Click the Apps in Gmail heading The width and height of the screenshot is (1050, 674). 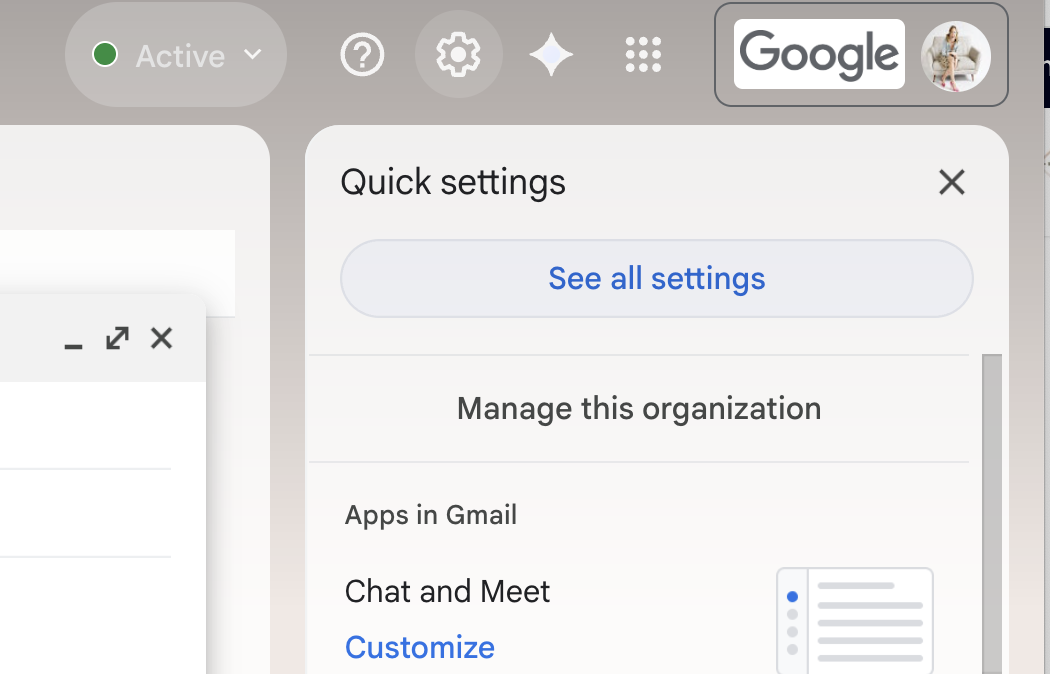tap(431, 515)
